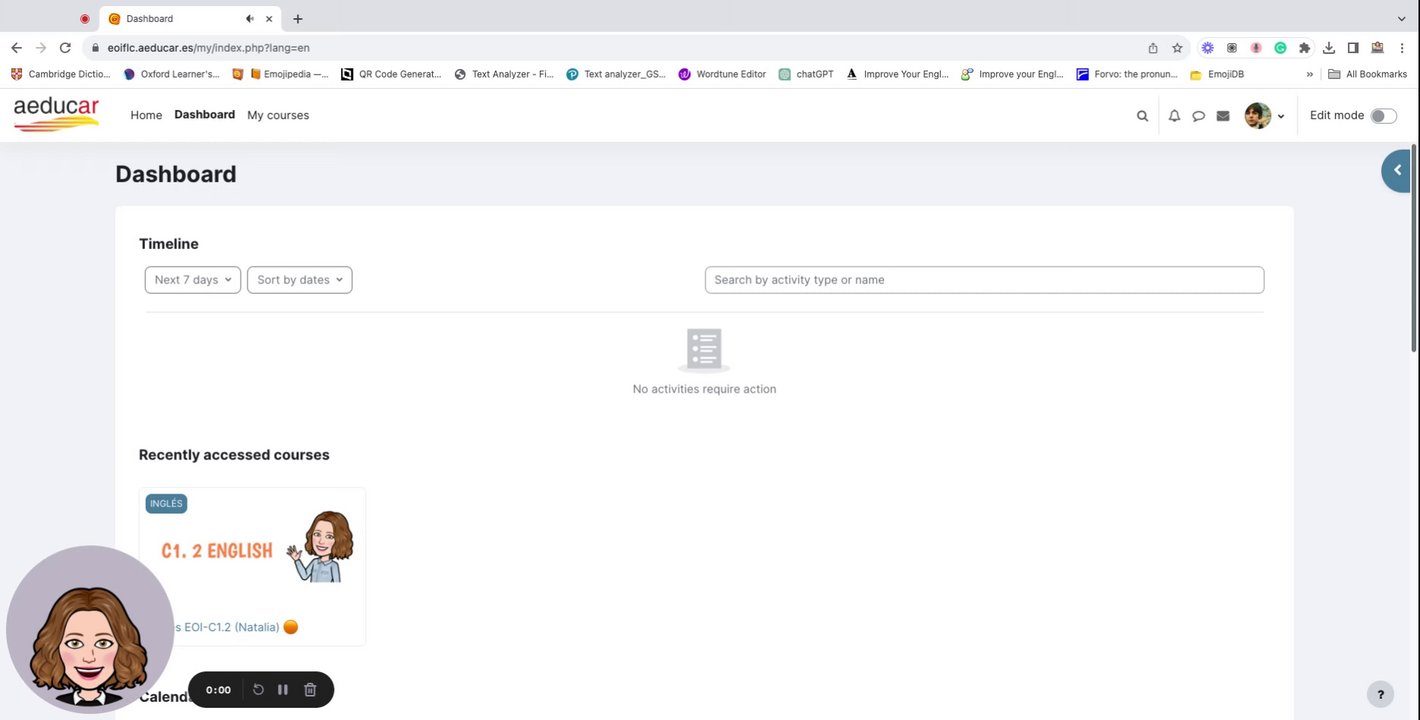Expand the user menu chevron beside the avatar
Screen dimensions: 1420x720
click(x=1281, y=116)
